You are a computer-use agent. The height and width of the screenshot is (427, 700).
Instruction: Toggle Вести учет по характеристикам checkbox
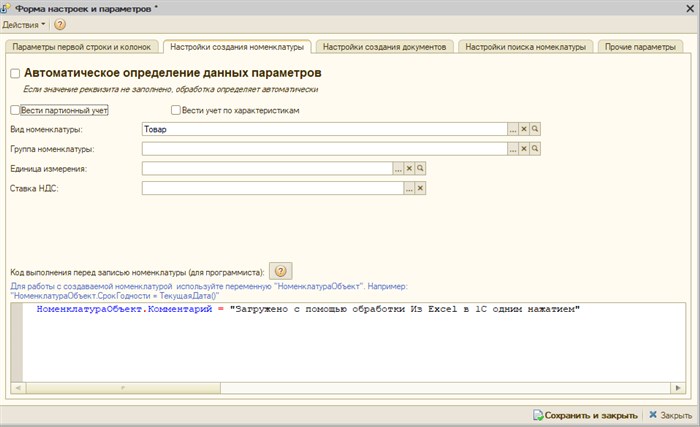coord(176,110)
